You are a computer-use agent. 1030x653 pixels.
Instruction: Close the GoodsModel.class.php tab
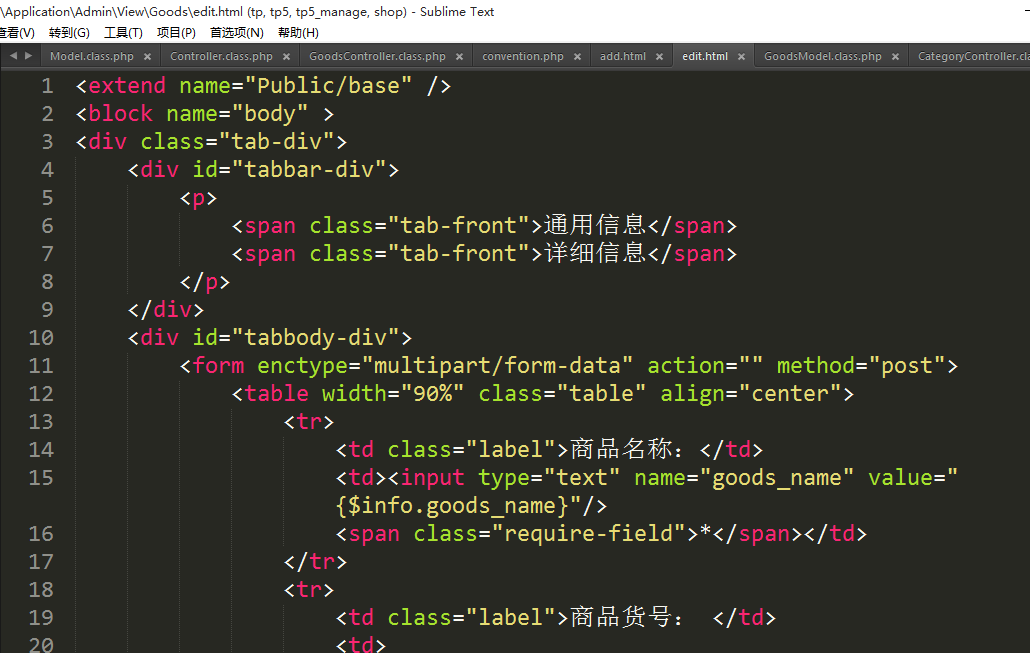[895, 57]
